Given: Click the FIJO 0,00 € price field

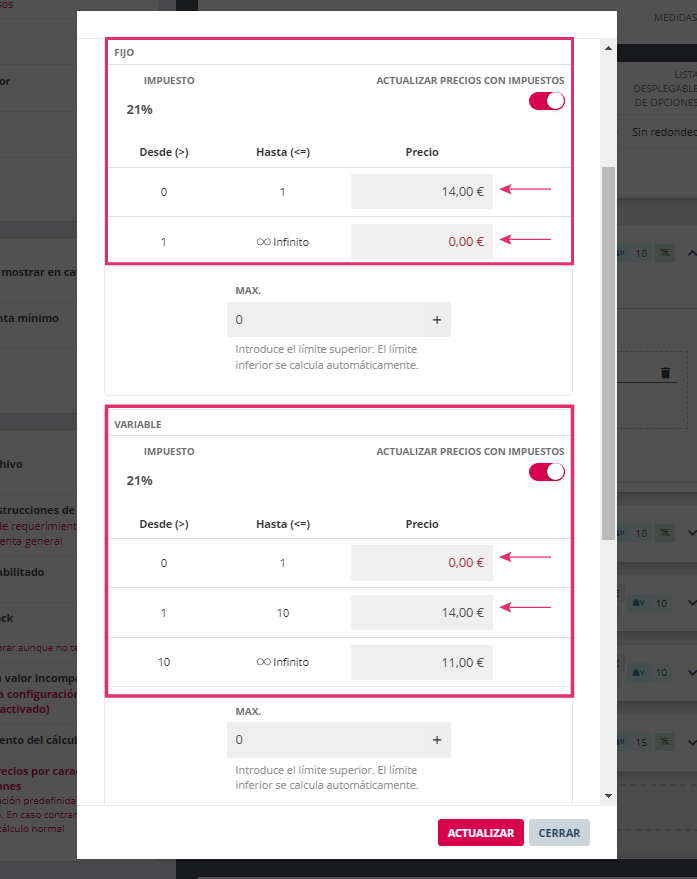Looking at the screenshot, I should click(421, 241).
